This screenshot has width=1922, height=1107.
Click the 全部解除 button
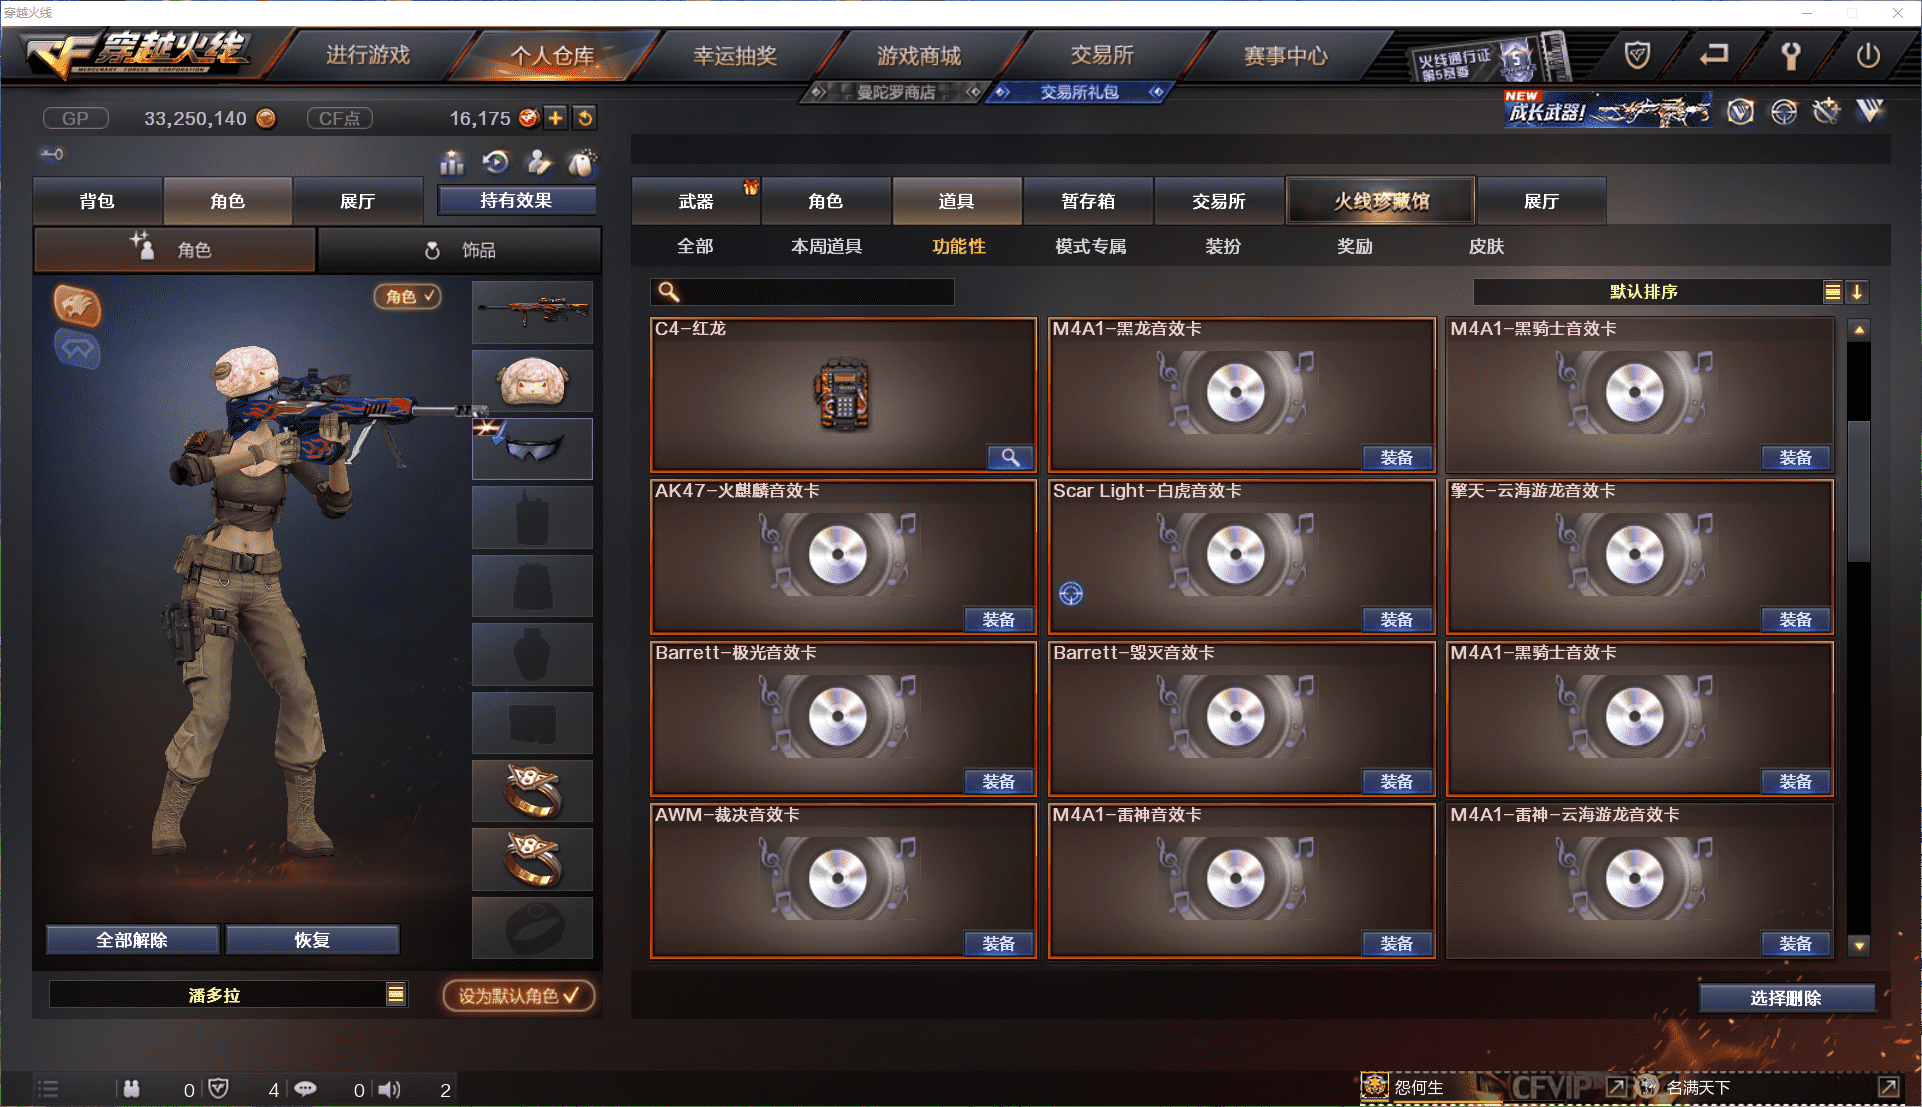[132, 940]
